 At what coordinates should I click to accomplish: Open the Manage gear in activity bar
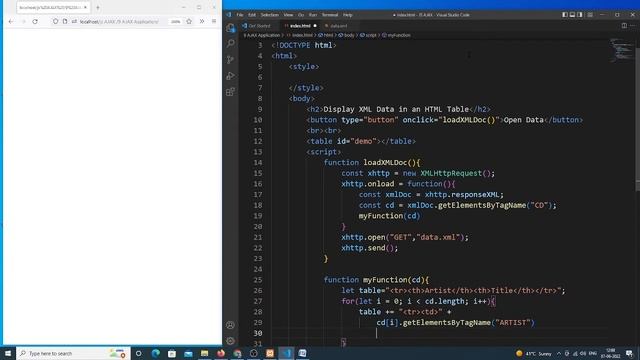tap(231, 341)
